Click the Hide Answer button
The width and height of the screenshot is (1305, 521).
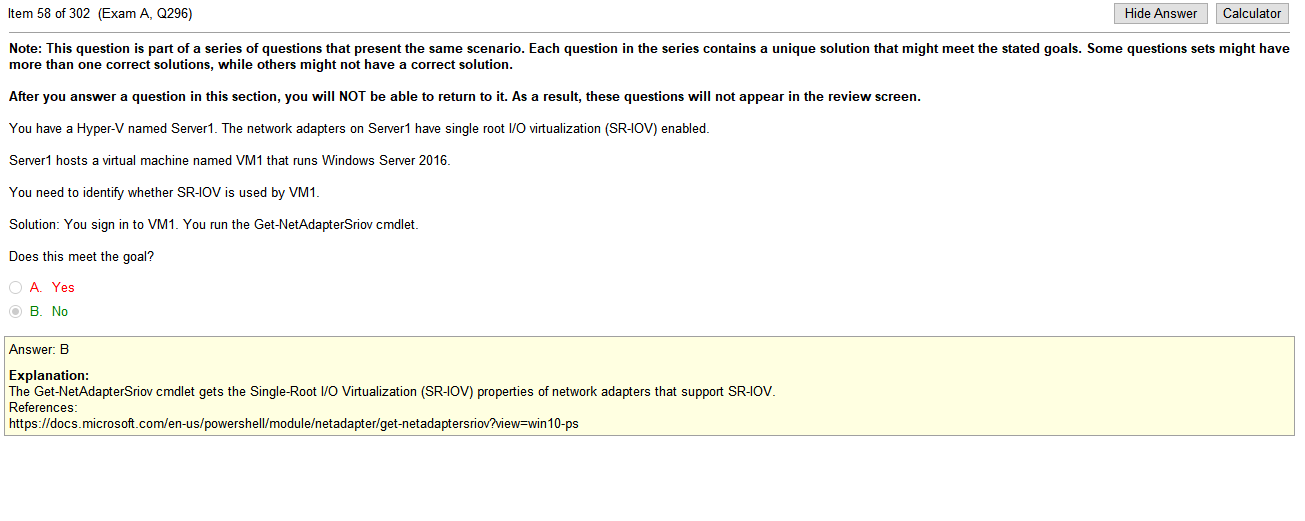click(1161, 13)
